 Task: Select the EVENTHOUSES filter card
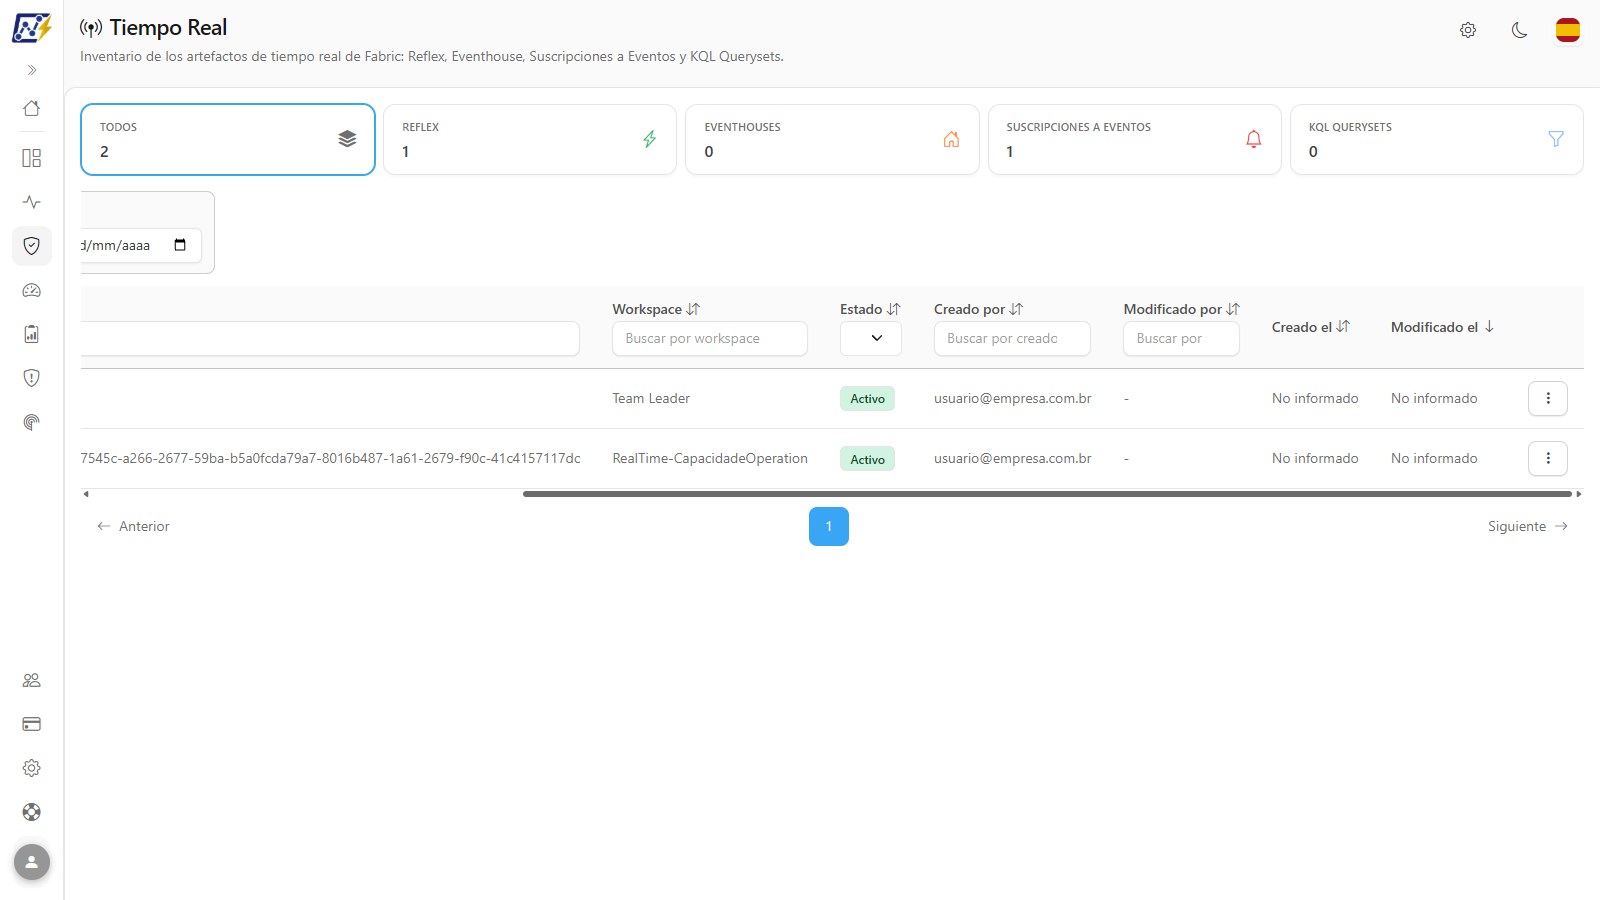pyautogui.click(x=832, y=140)
